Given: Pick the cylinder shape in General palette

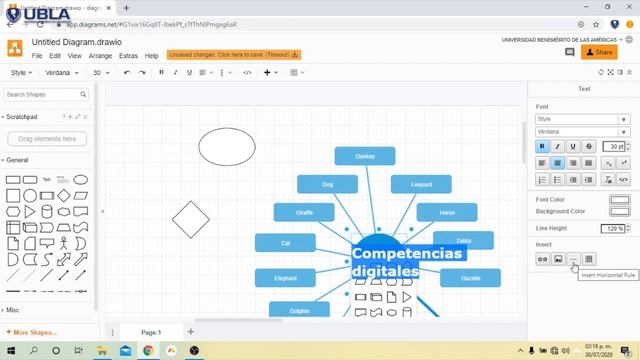Looking at the screenshot, I should point(47,211).
